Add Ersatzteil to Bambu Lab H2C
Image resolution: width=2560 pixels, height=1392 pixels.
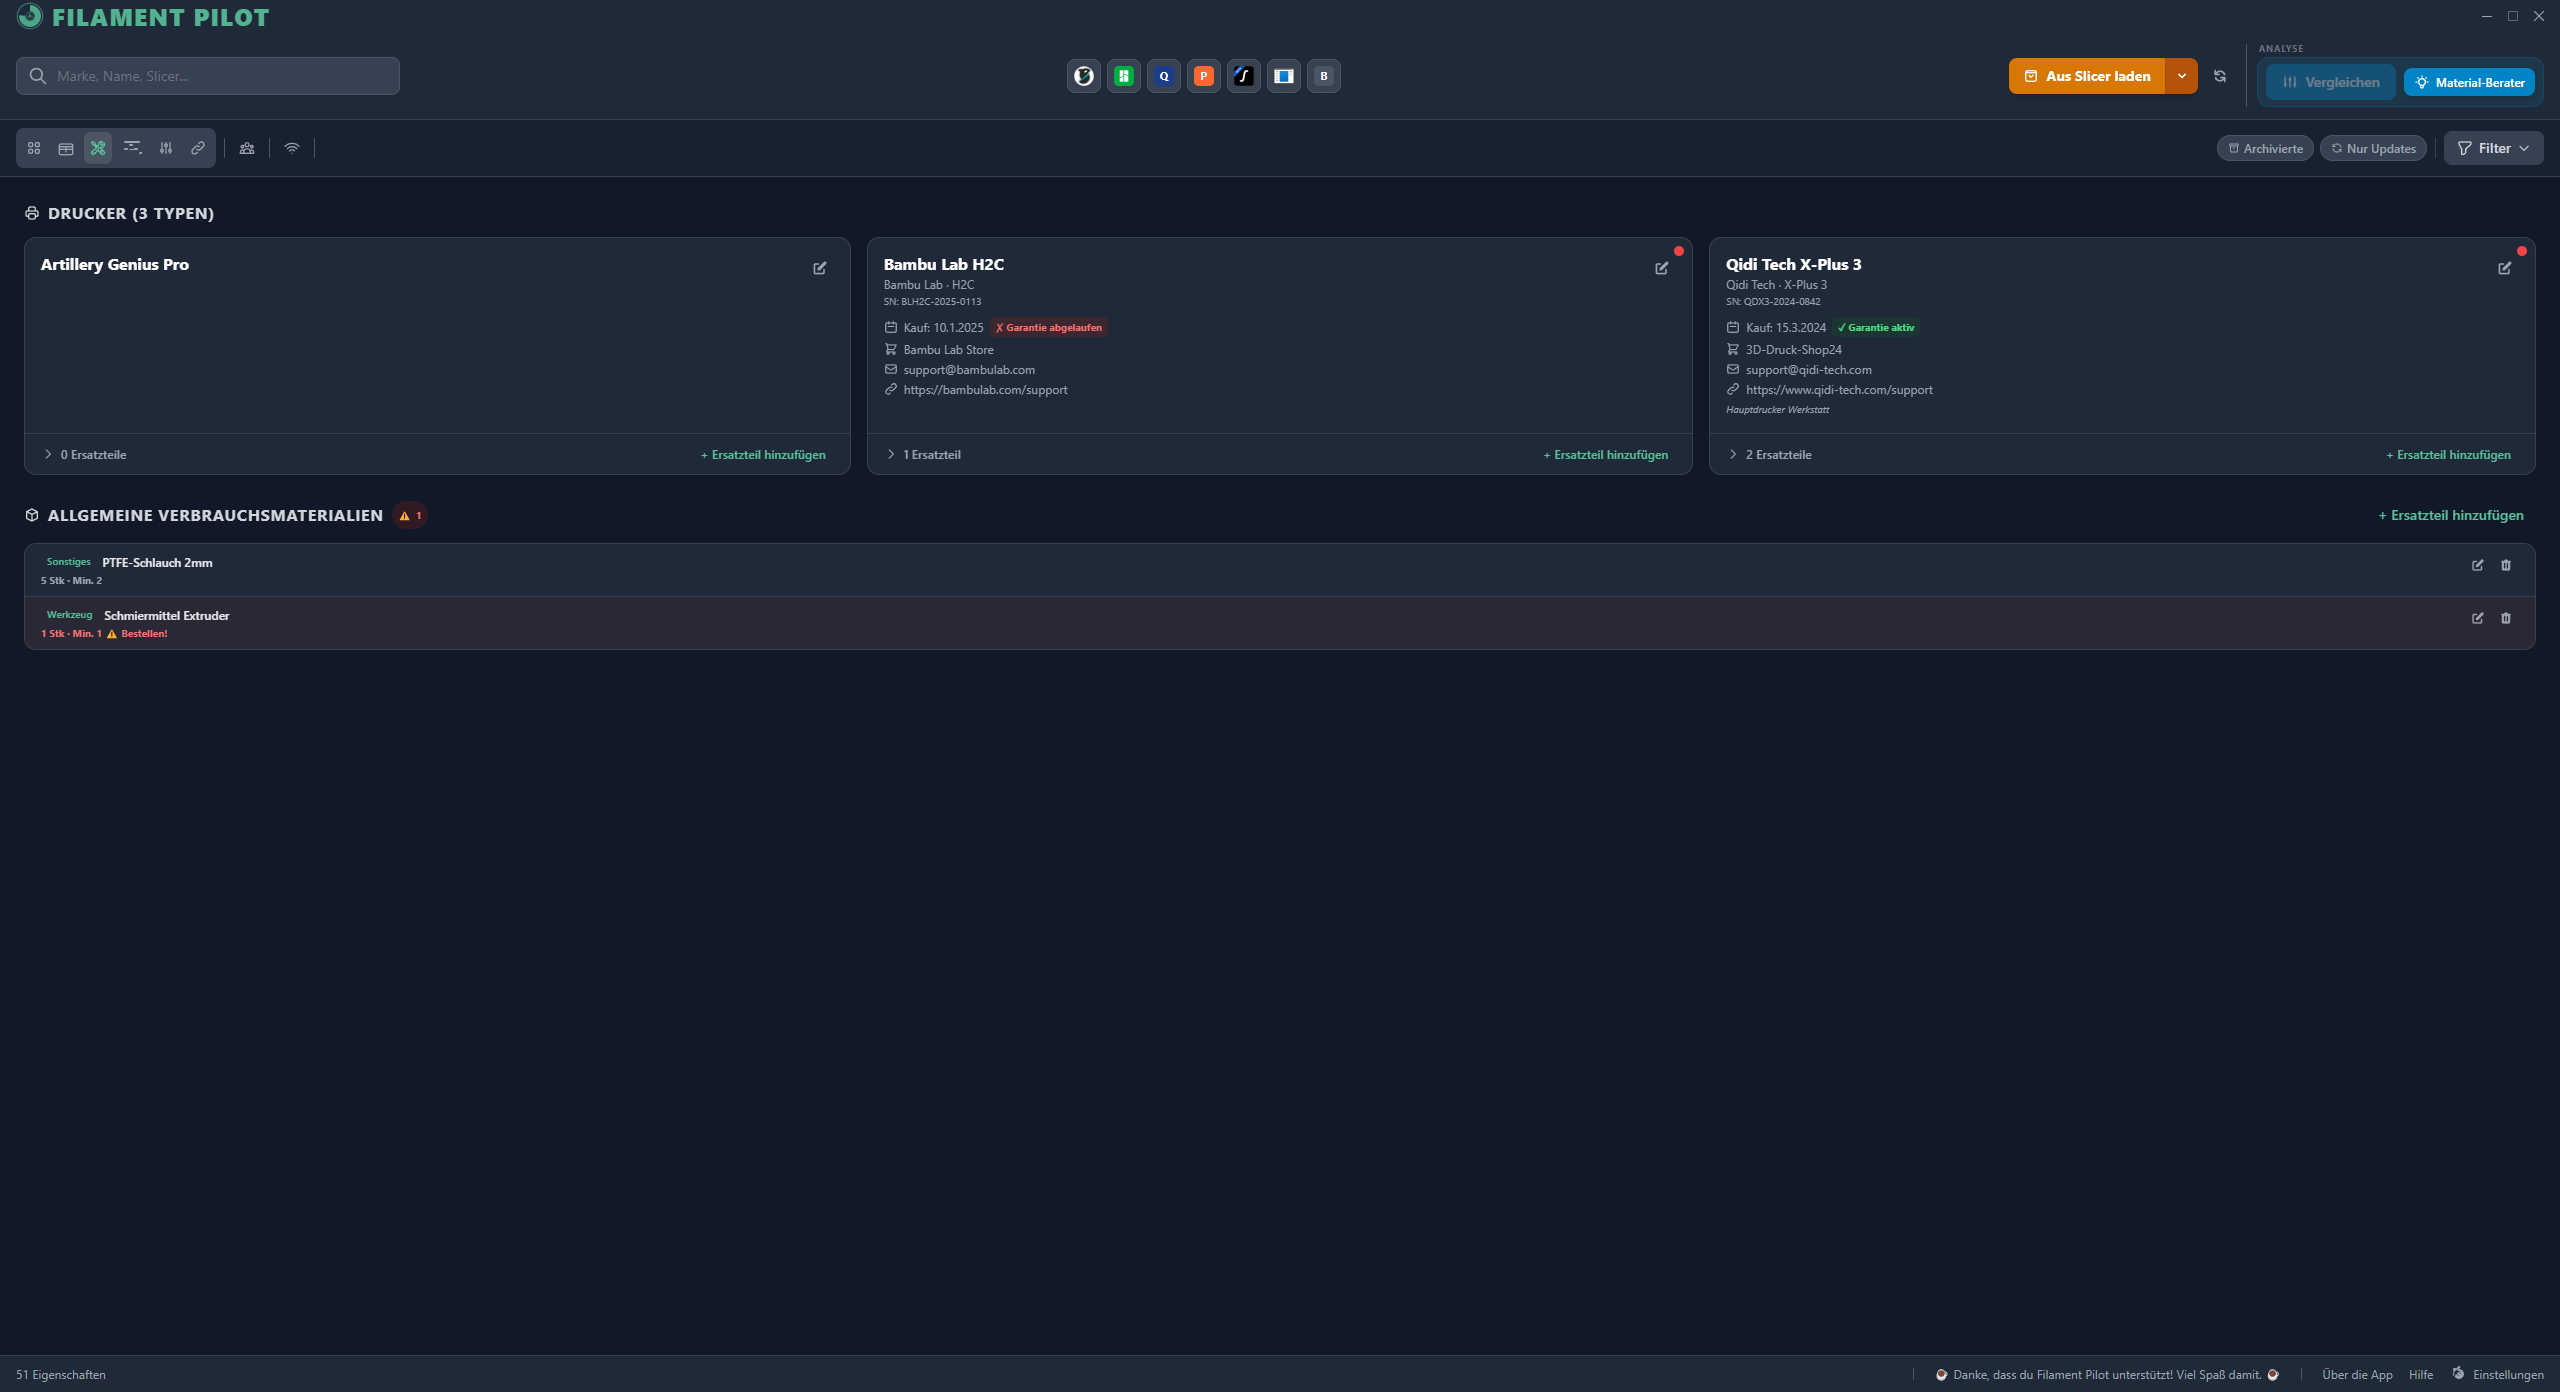coord(1606,455)
